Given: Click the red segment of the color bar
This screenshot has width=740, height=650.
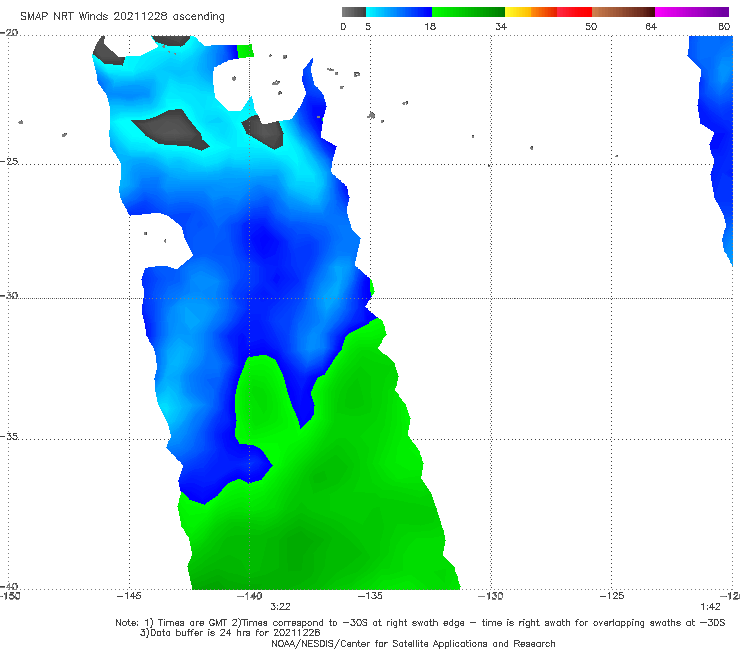Looking at the screenshot, I should (574, 12).
